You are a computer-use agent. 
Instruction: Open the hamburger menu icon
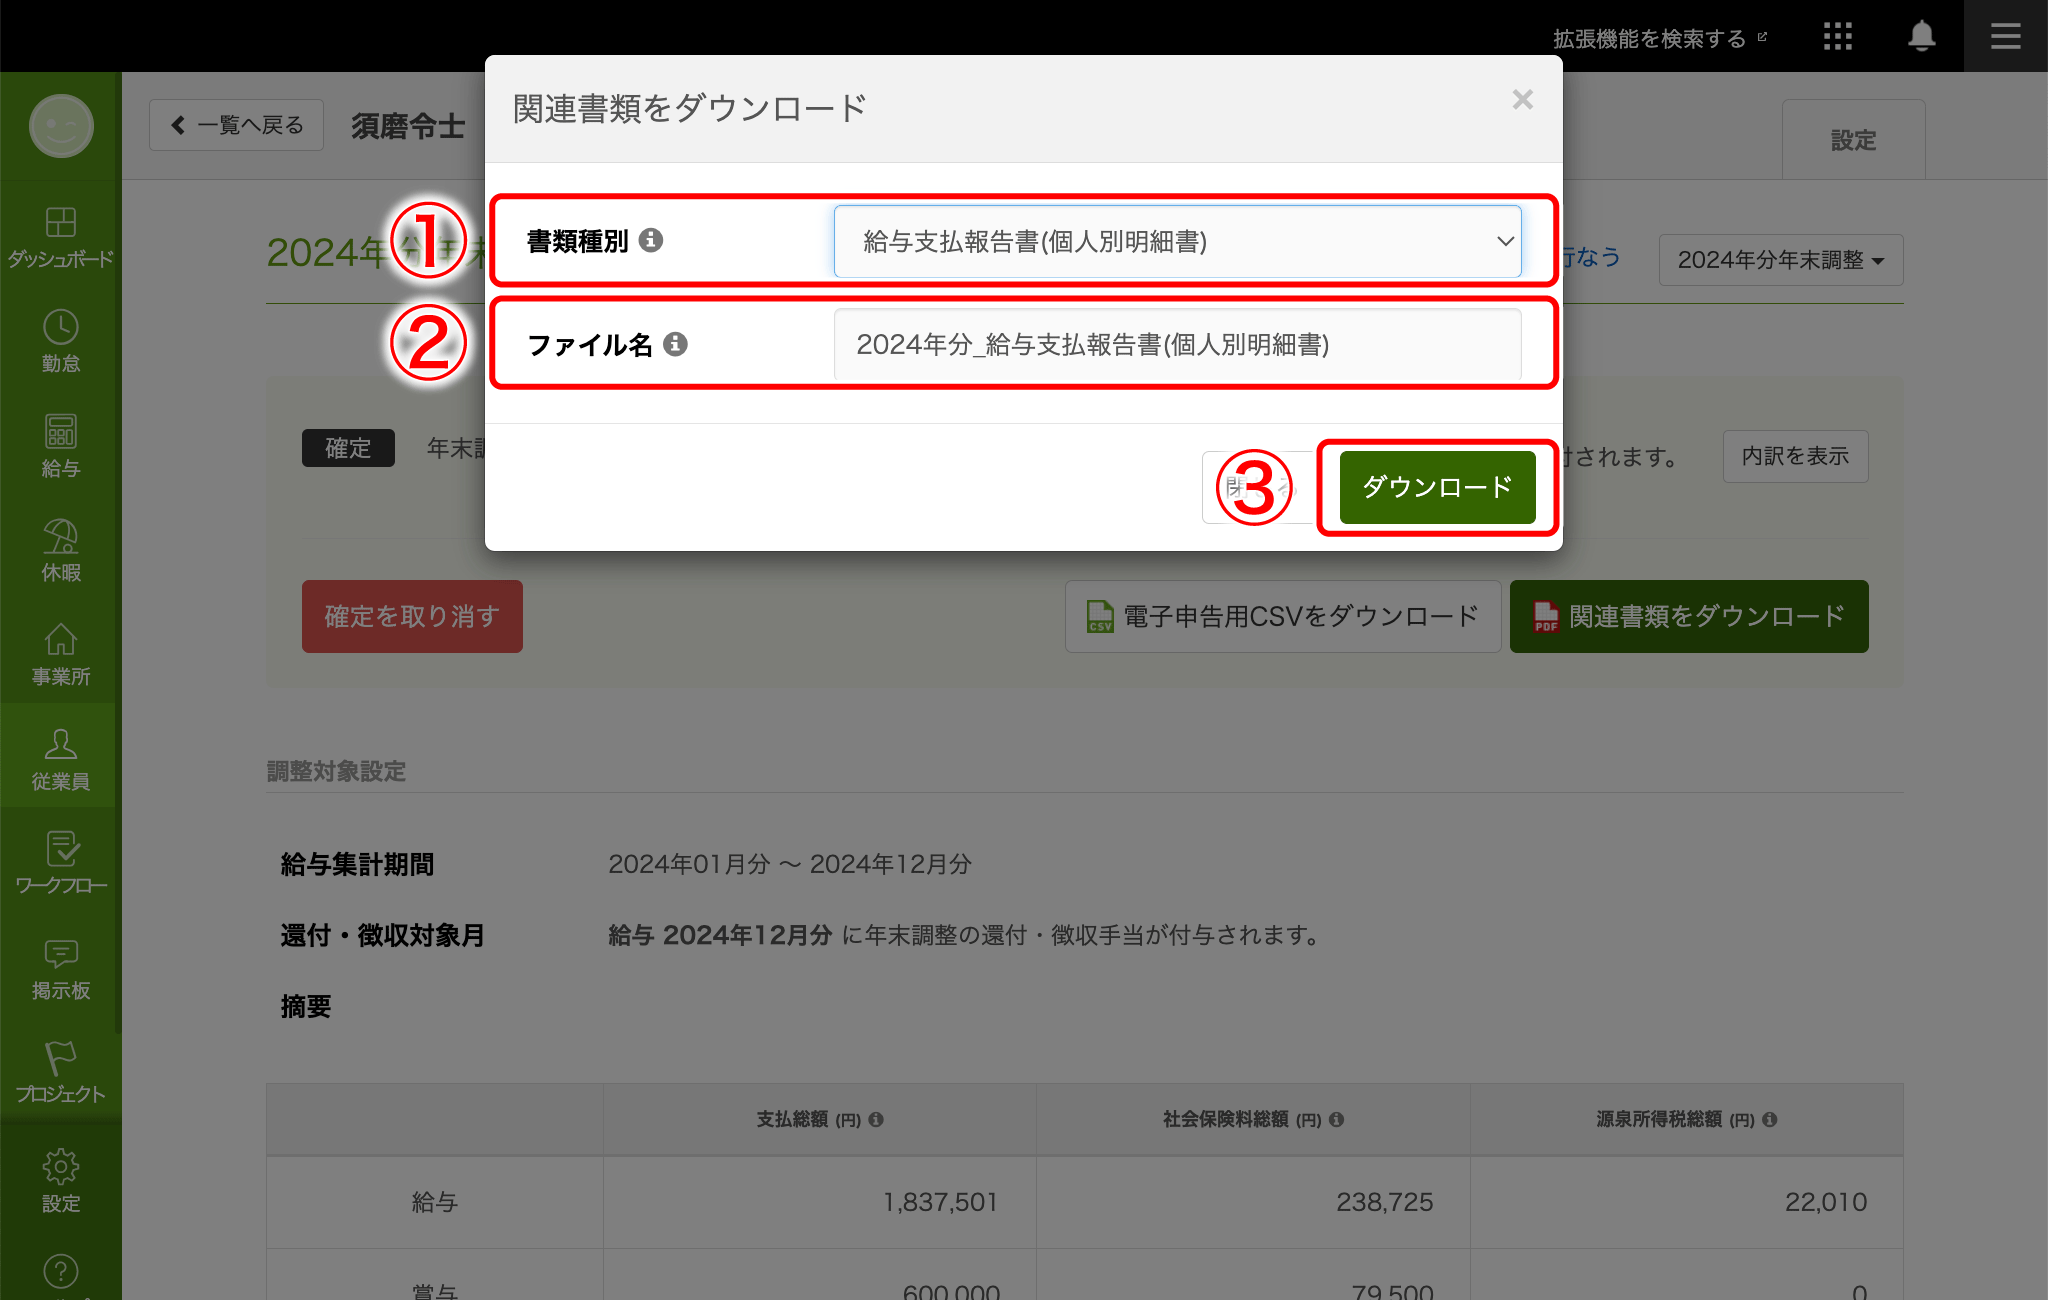pos(2005,36)
